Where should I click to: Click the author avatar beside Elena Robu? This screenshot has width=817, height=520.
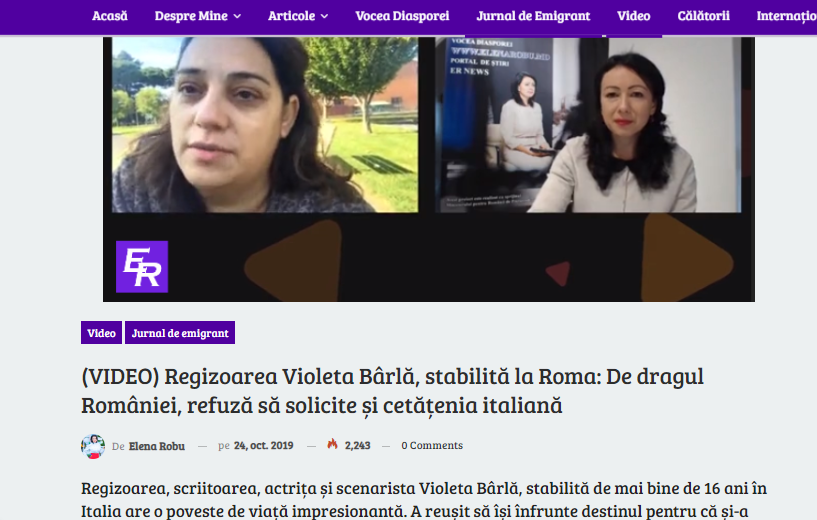click(93, 446)
